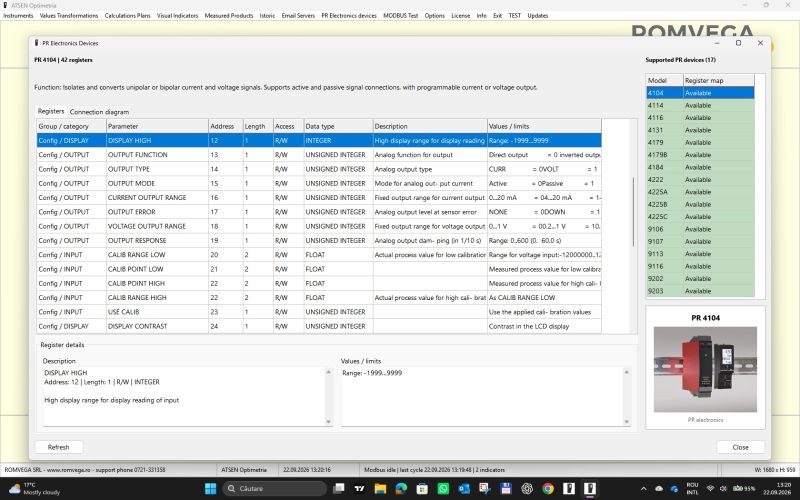Click the Register map column header

(718, 80)
